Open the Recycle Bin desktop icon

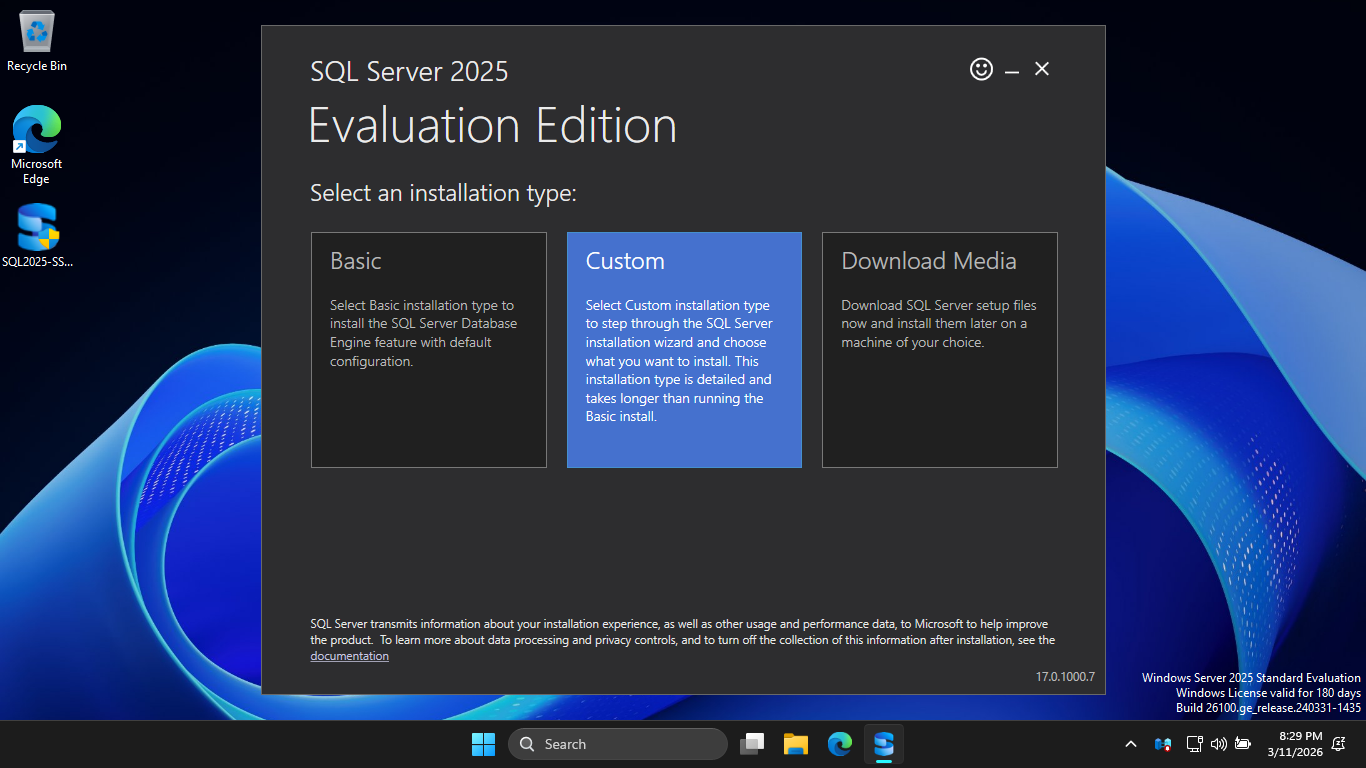click(37, 42)
